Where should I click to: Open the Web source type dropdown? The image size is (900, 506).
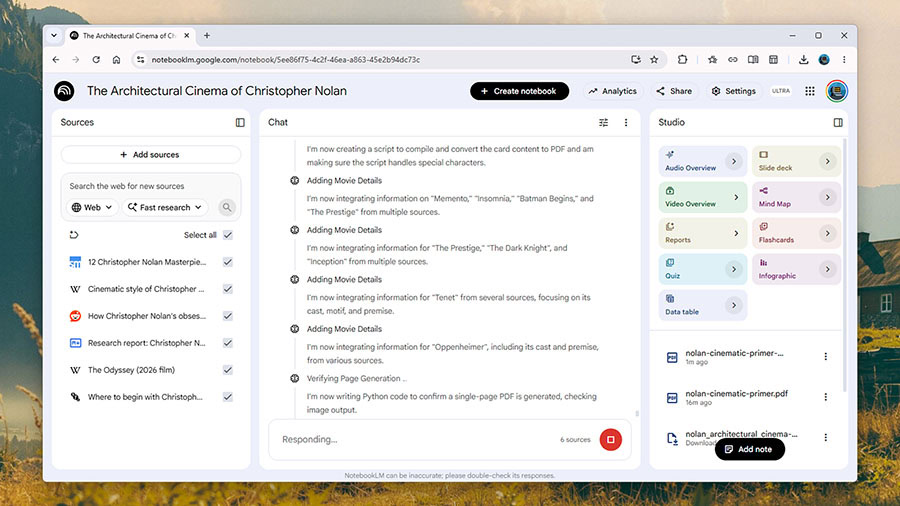92,207
